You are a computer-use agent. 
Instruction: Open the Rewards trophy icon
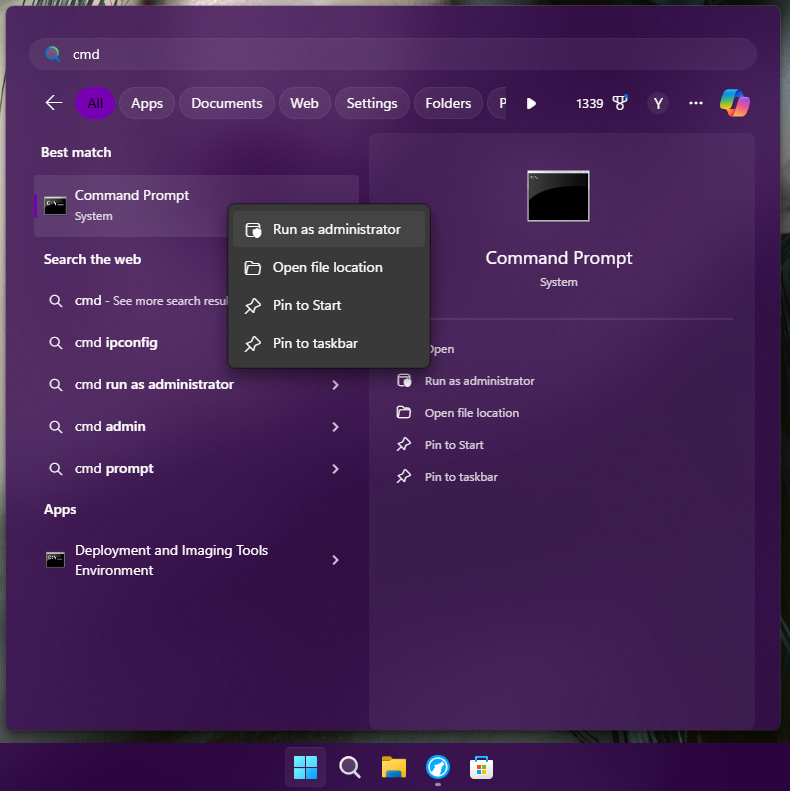click(x=619, y=103)
